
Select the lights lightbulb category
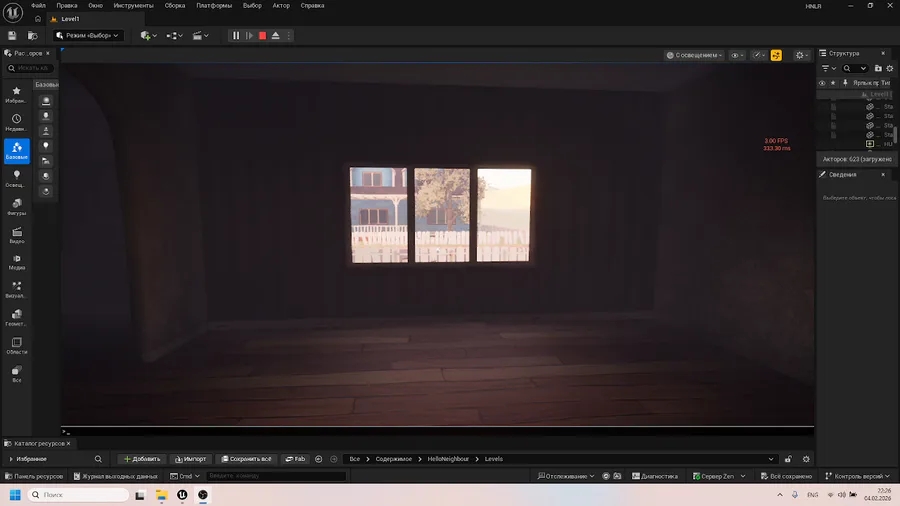pyautogui.click(x=17, y=179)
